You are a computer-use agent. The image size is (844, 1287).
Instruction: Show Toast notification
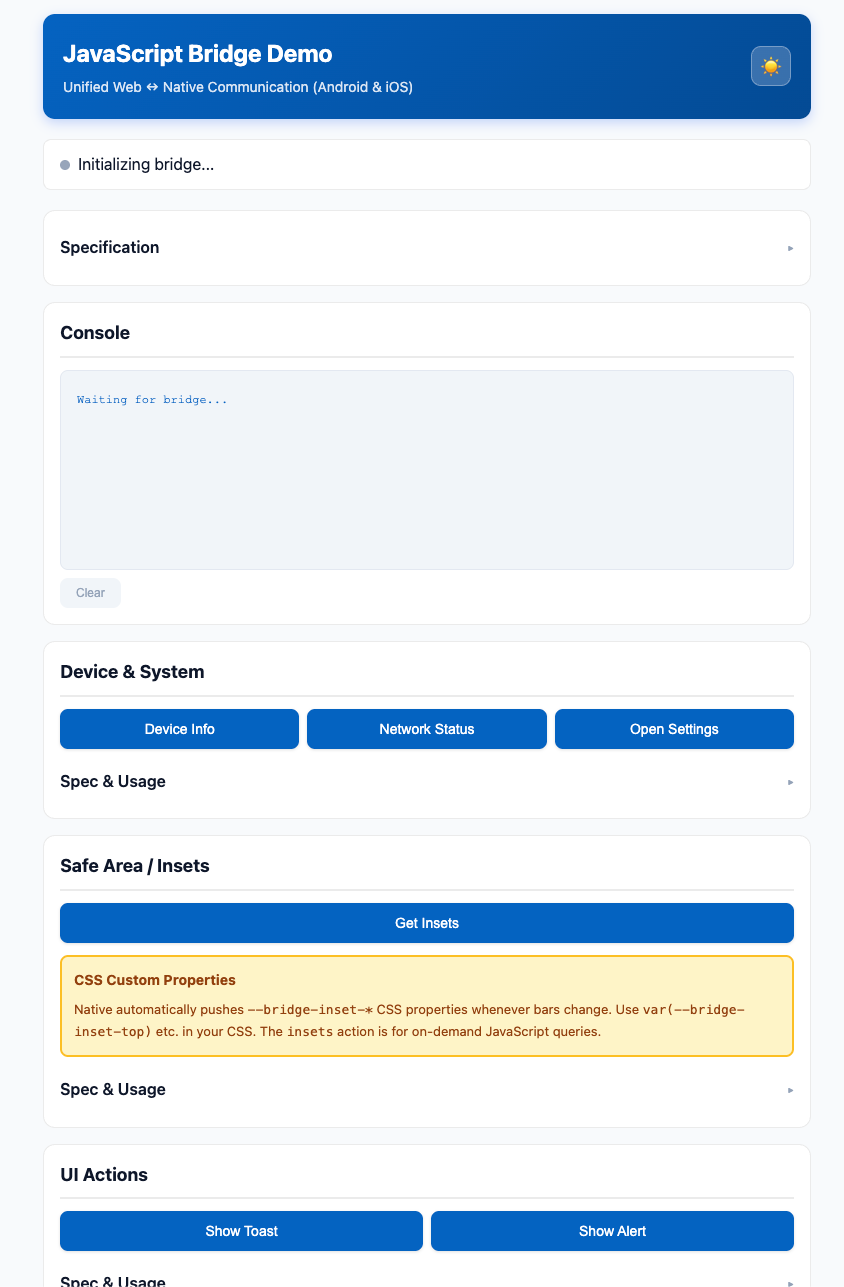pos(241,1231)
